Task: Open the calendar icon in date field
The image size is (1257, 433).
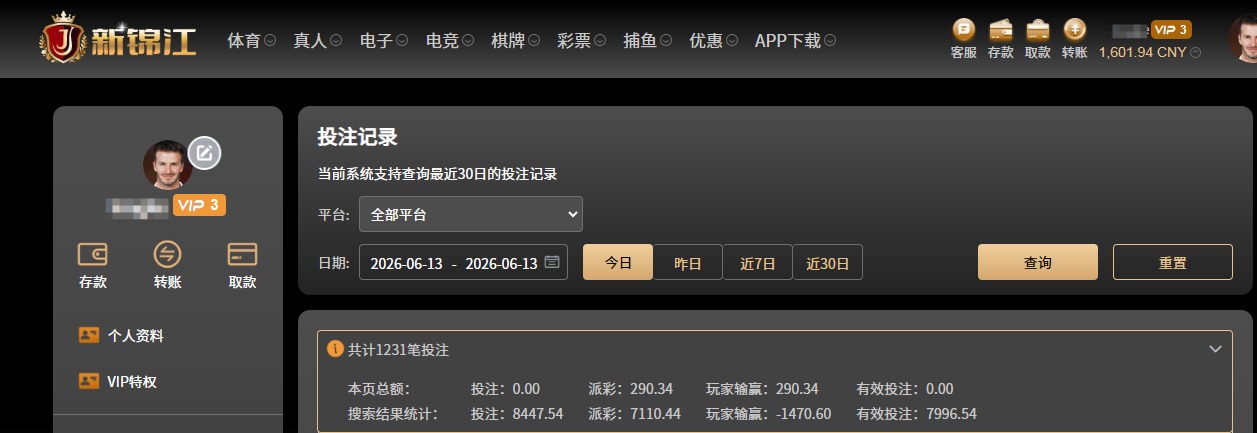Action: [552, 263]
